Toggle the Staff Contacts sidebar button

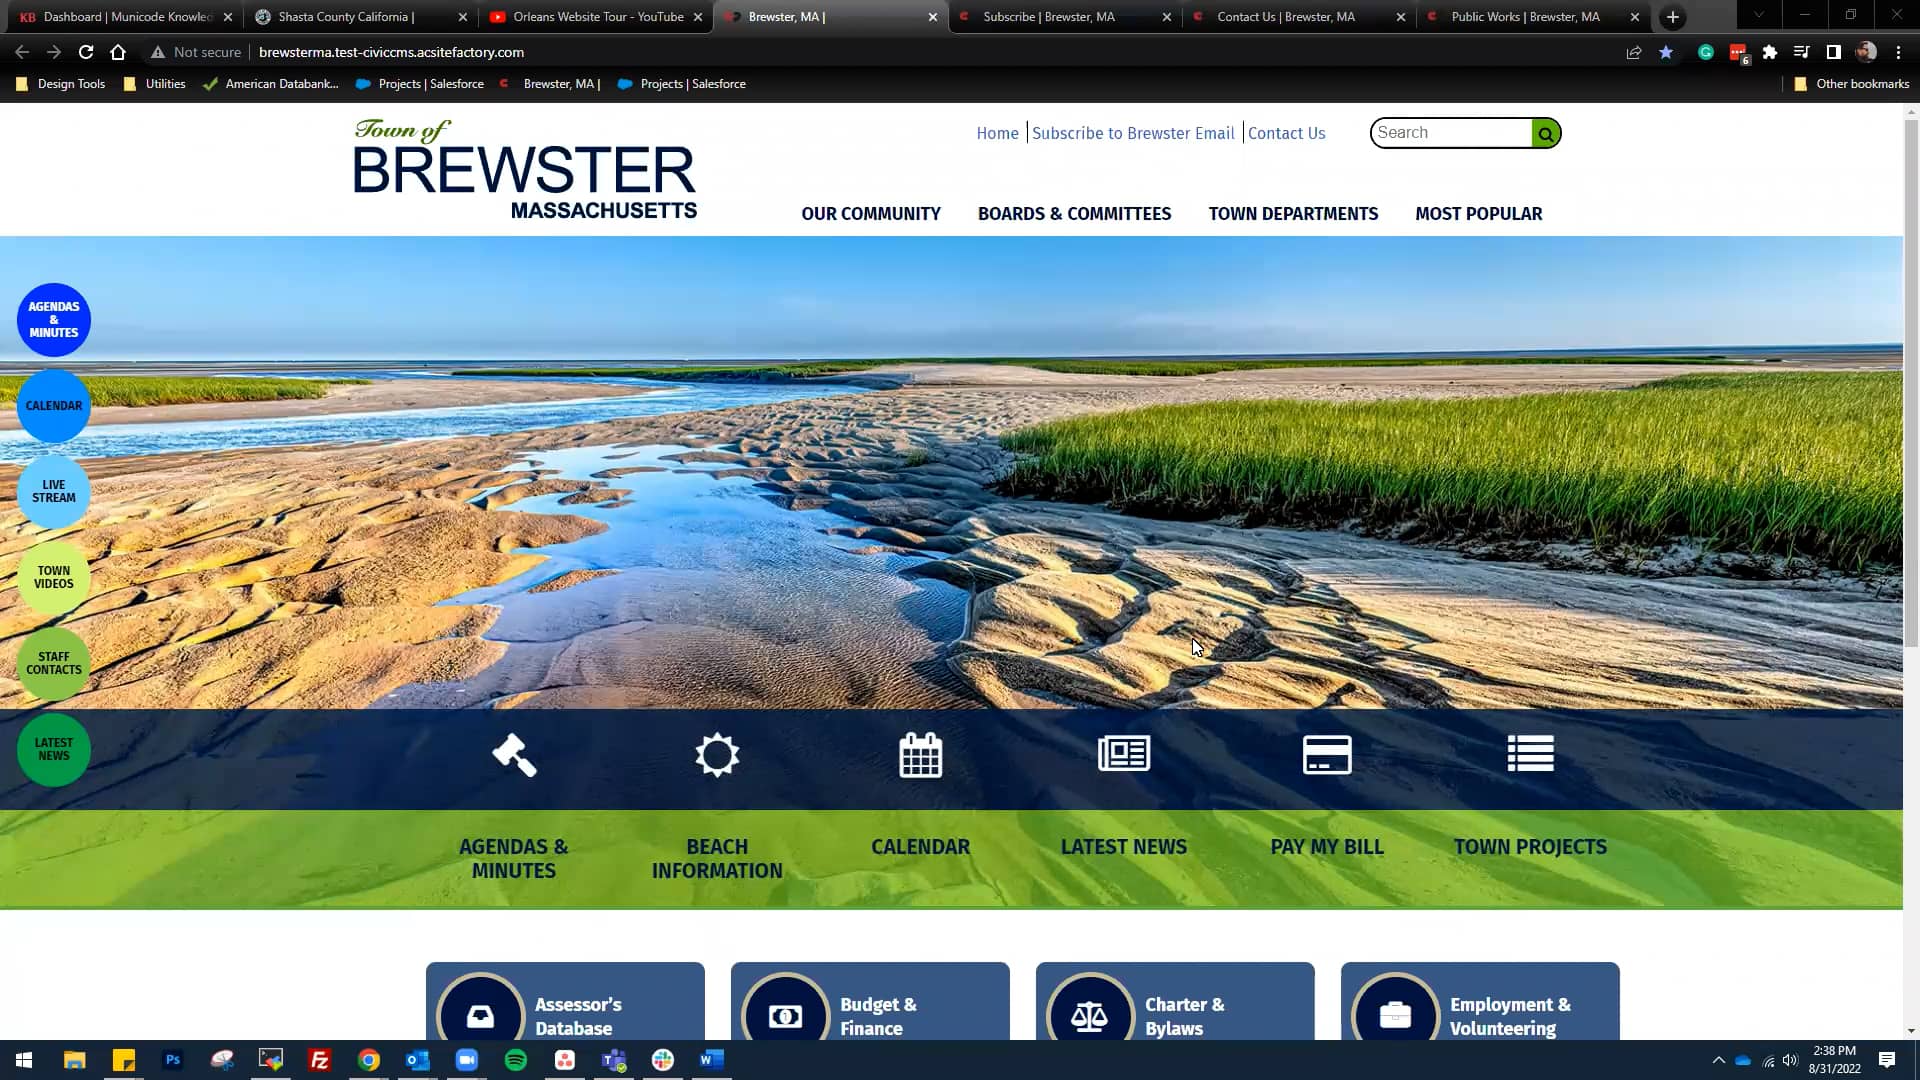click(54, 663)
